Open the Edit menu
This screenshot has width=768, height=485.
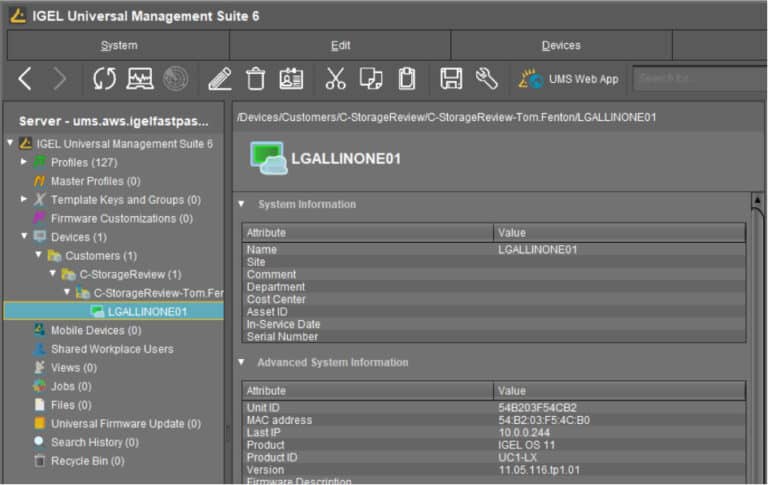pos(340,46)
